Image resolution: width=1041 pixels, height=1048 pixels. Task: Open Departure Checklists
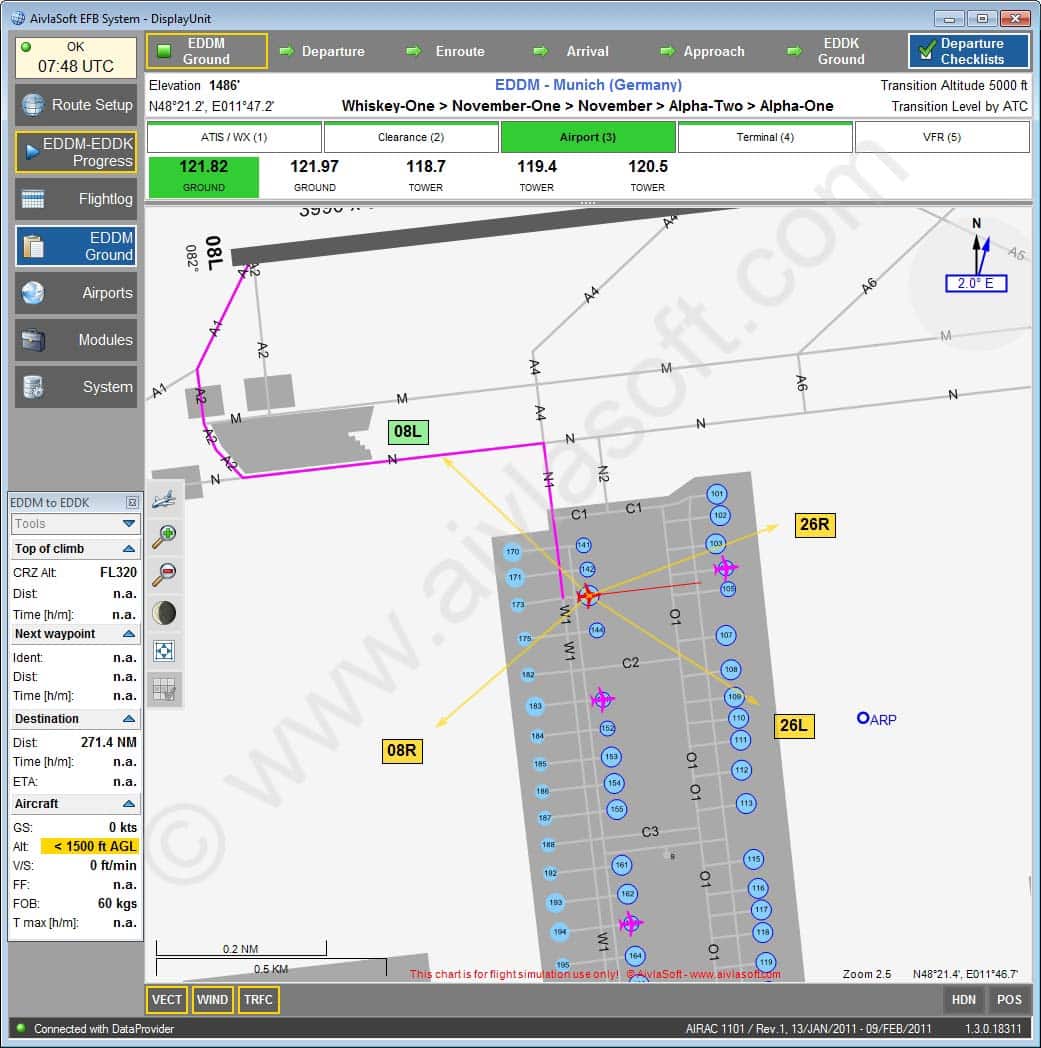tap(968, 51)
